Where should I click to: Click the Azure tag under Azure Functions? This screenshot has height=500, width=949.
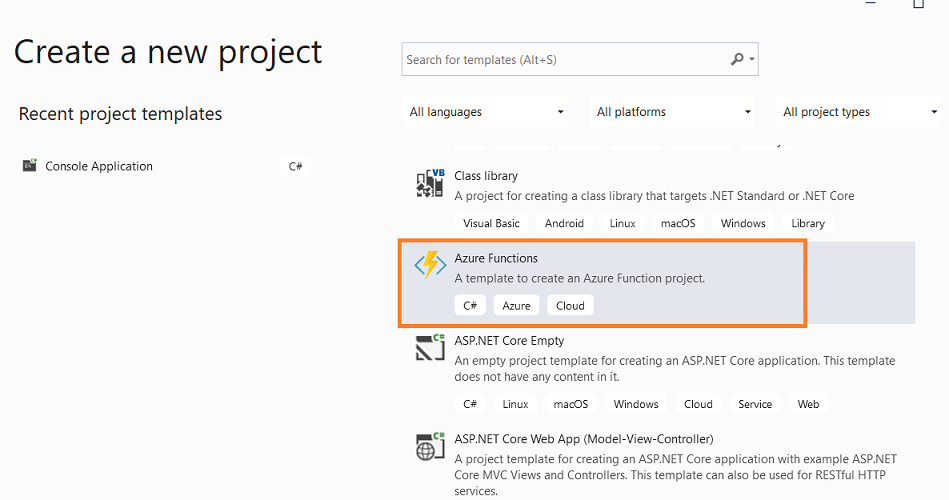coord(516,306)
